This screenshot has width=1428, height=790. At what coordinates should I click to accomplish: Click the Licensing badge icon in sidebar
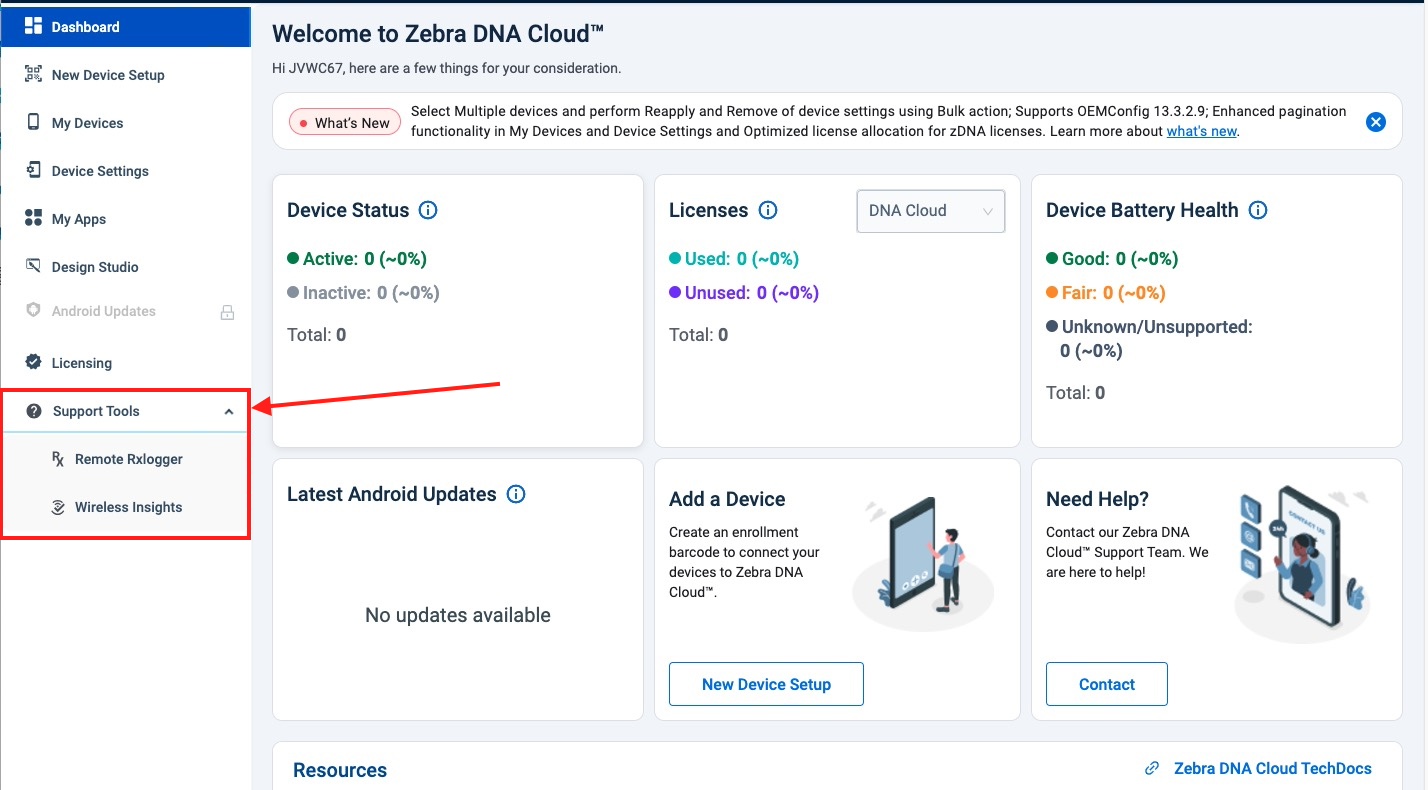click(x=34, y=363)
